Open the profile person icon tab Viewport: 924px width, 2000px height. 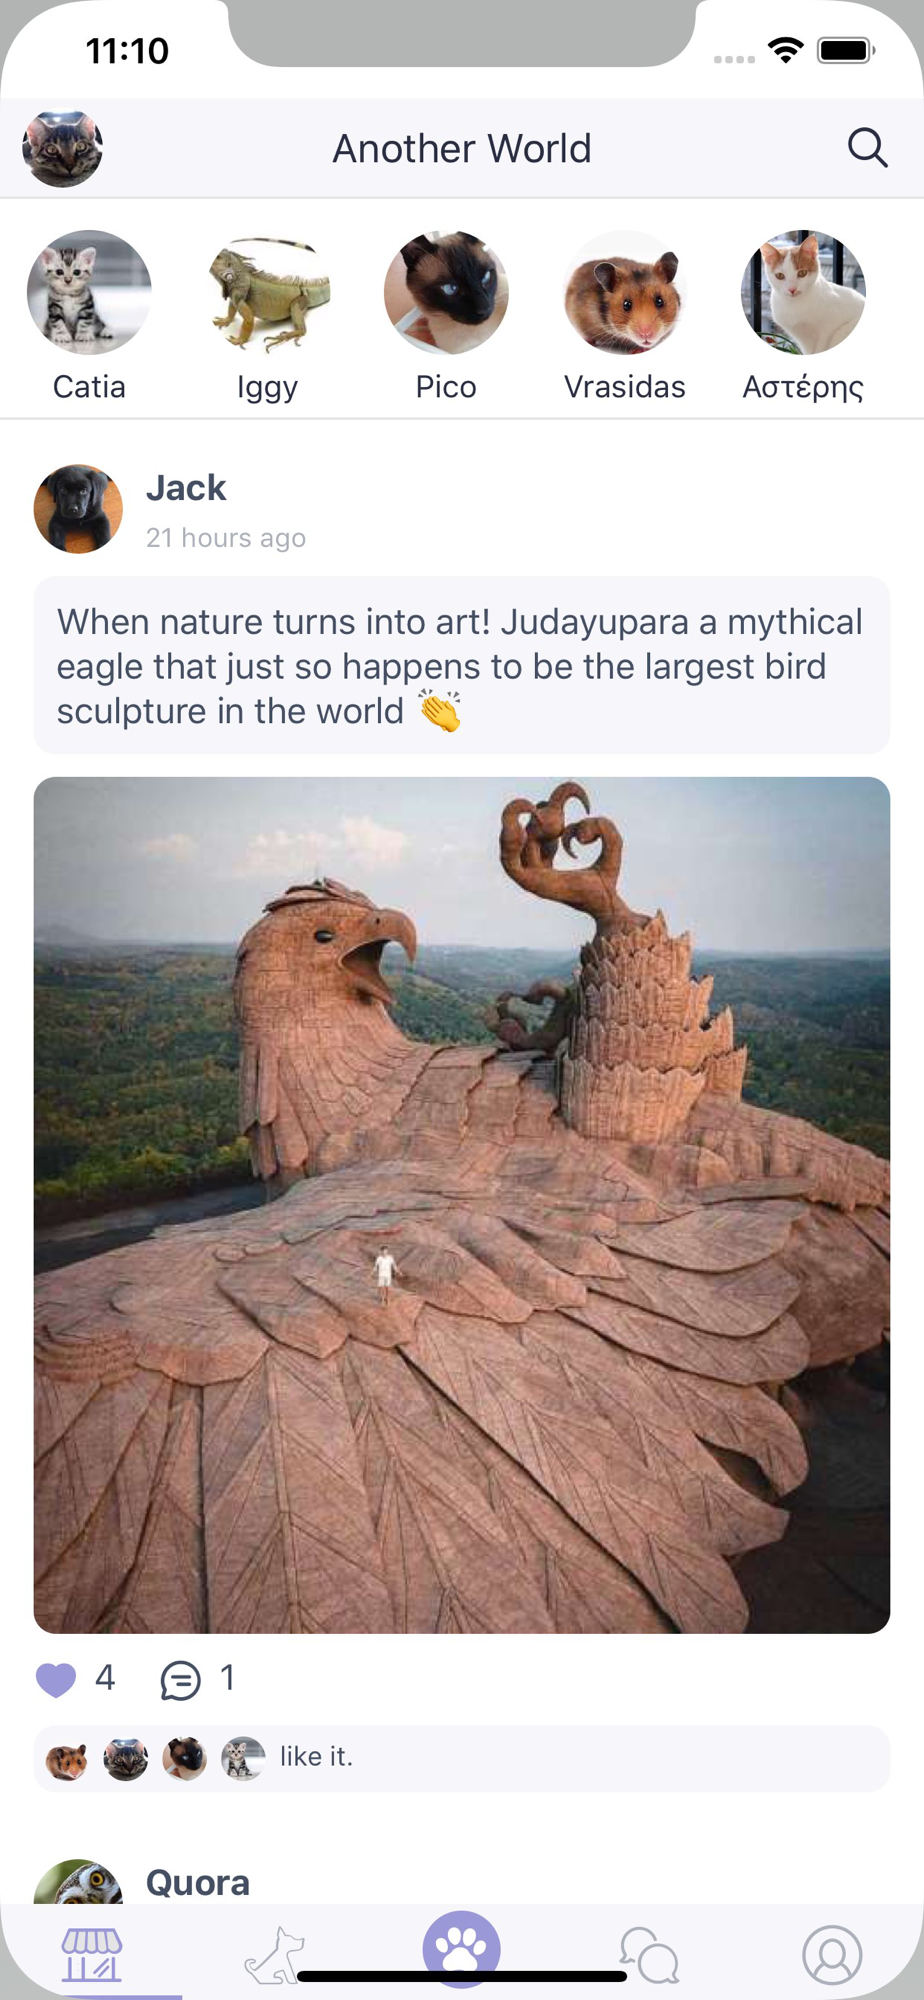coord(832,1954)
